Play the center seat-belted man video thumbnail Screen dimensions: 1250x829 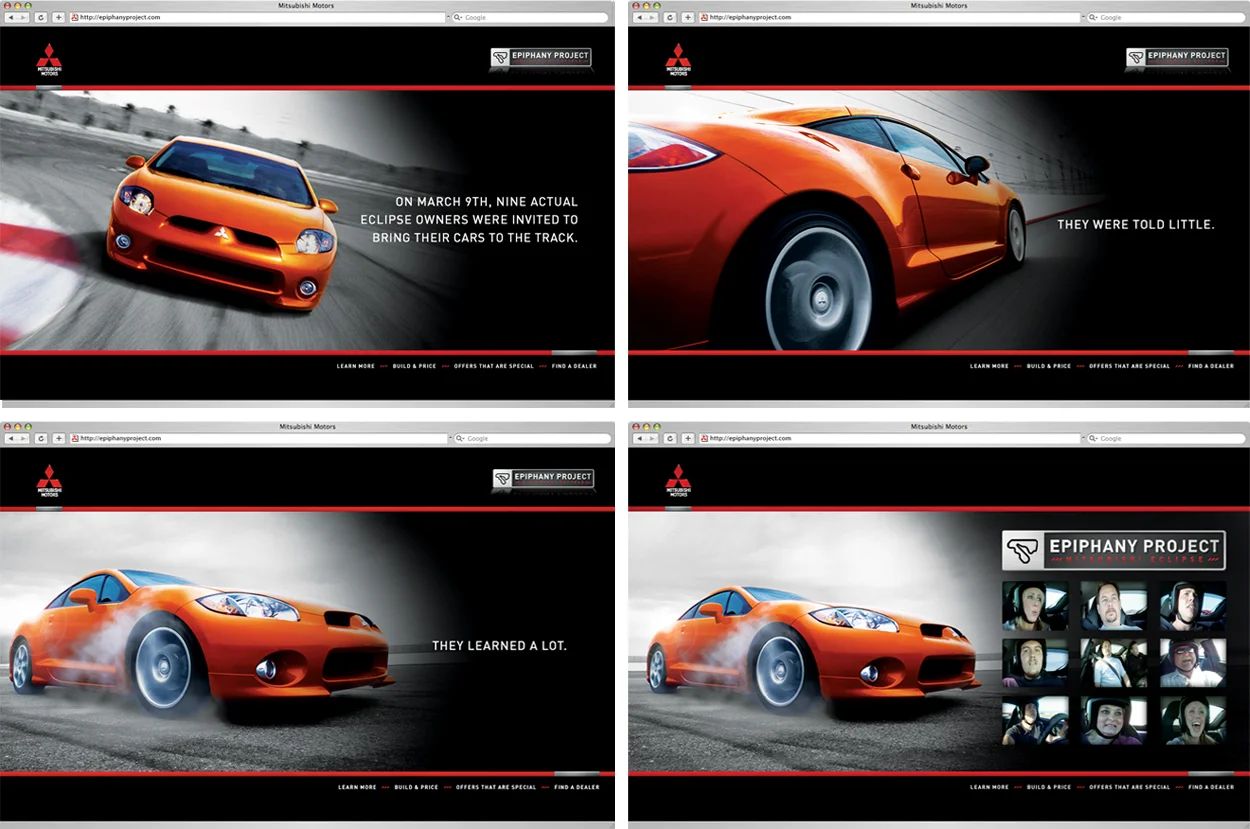point(1114,663)
